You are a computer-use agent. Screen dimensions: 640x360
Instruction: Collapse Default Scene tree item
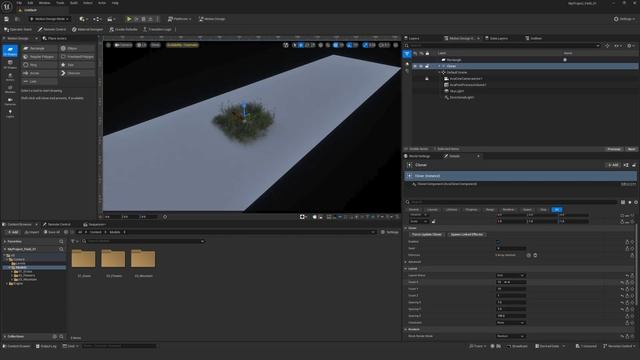pos(439,72)
